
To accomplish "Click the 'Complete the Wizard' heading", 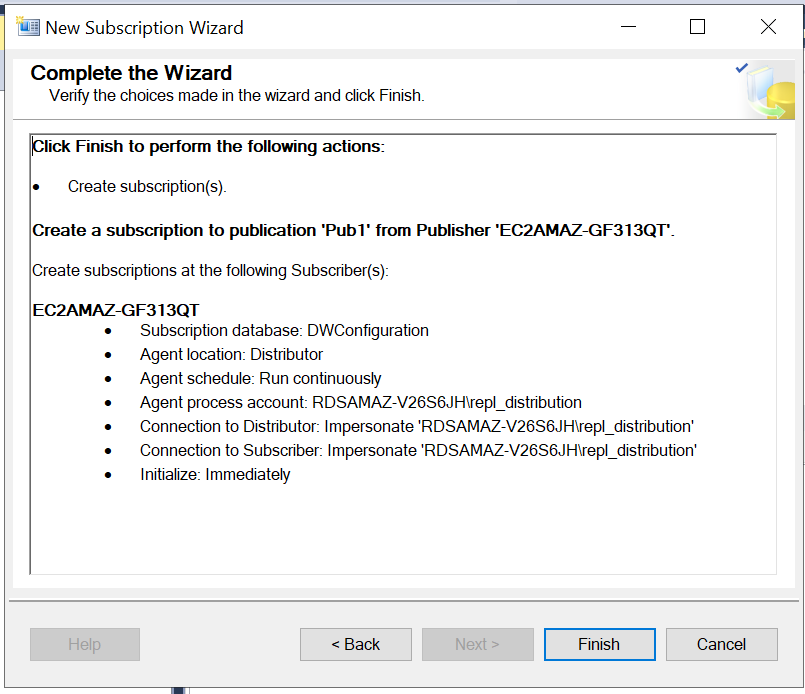I will click(131, 73).
